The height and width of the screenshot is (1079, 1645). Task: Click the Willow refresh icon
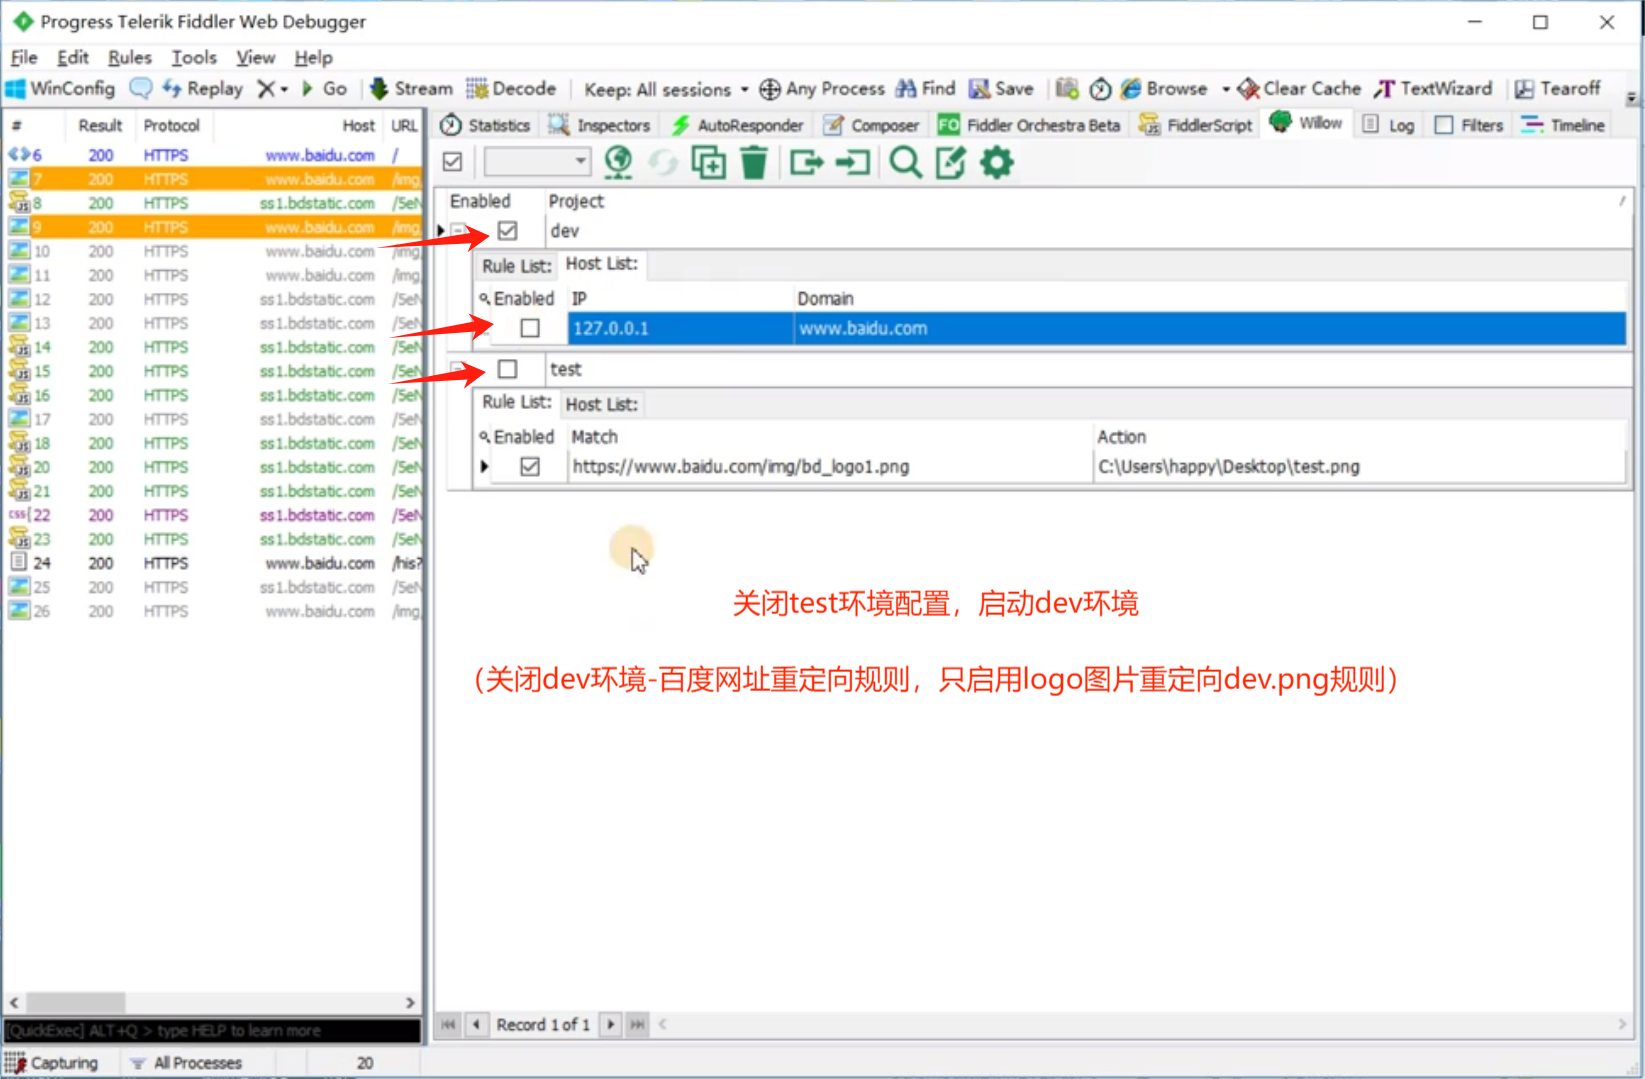point(663,162)
